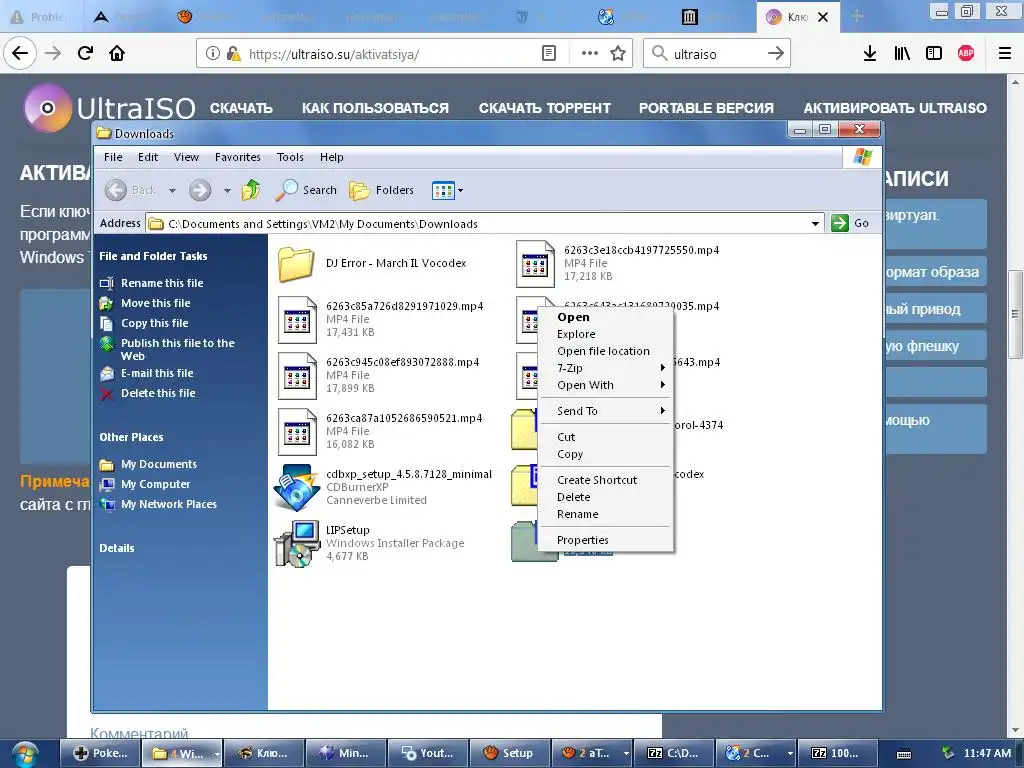Click the ultraiso search box
The height and width of the screenshot is (768, 1024).
[716, 54]
